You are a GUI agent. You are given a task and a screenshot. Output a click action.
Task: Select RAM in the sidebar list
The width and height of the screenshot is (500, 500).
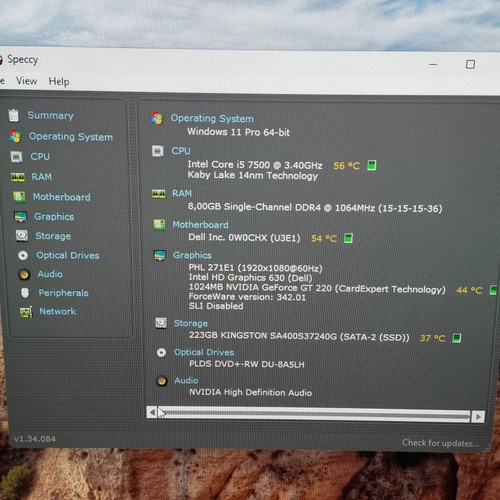click(42, 177)
